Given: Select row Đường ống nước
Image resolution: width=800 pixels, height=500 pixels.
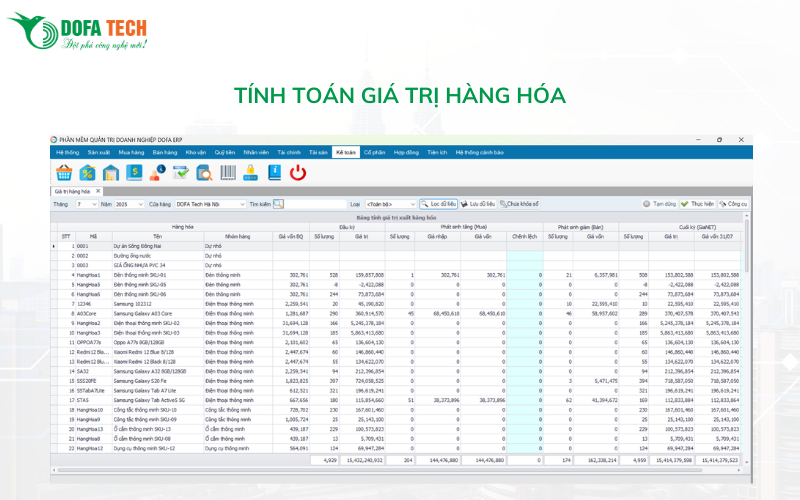Looking at the screenshot, I should coord(398,256).
